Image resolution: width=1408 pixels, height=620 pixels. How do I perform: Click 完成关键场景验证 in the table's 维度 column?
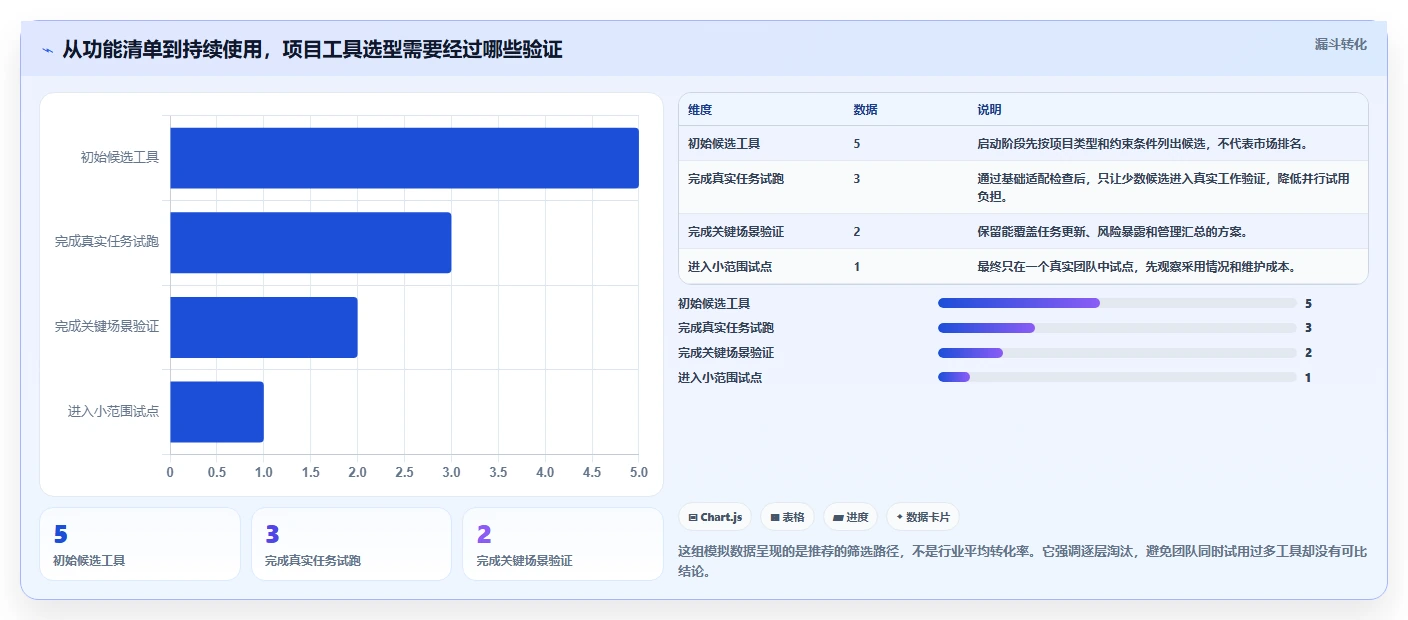736,232
